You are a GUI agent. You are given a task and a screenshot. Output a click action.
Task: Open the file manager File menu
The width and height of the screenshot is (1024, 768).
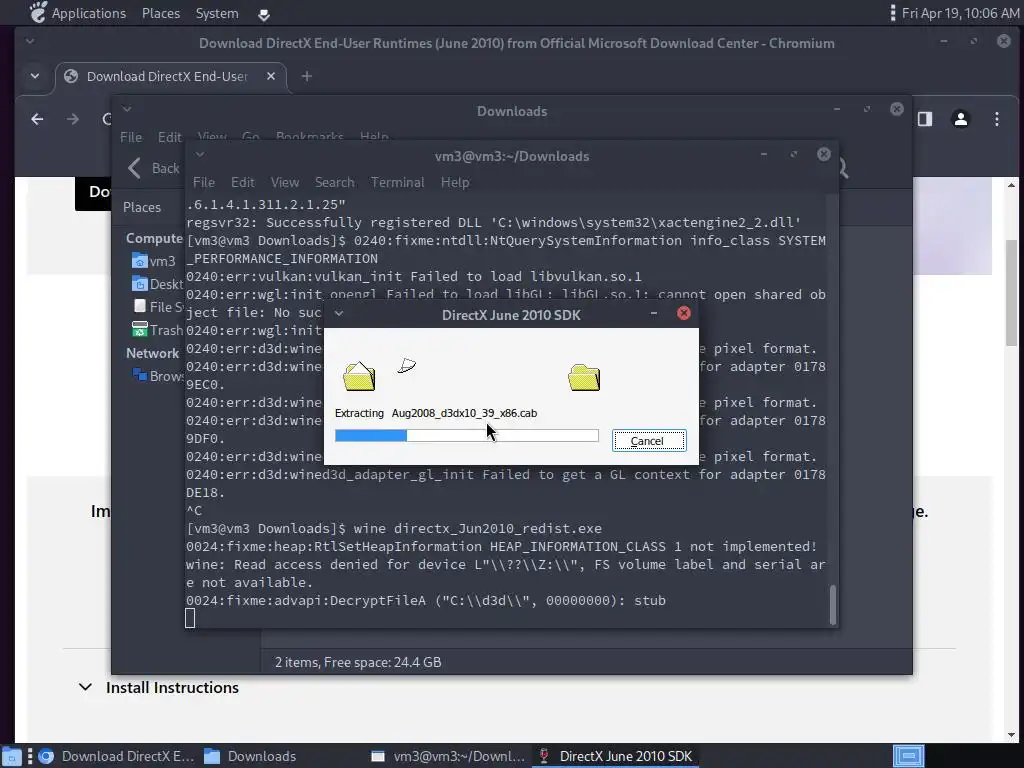point(131,137)
